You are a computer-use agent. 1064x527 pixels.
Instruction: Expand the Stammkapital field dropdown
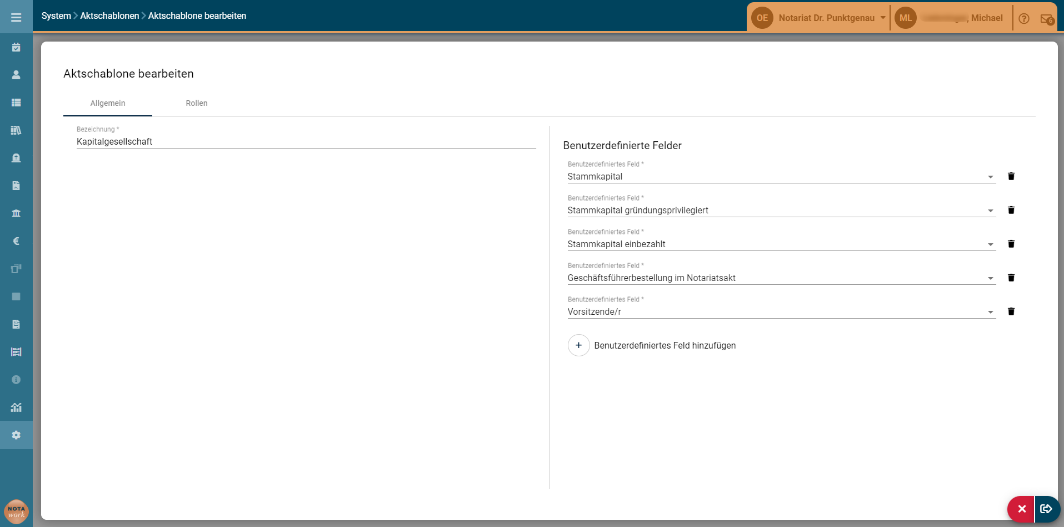click(x=991, y=177)
